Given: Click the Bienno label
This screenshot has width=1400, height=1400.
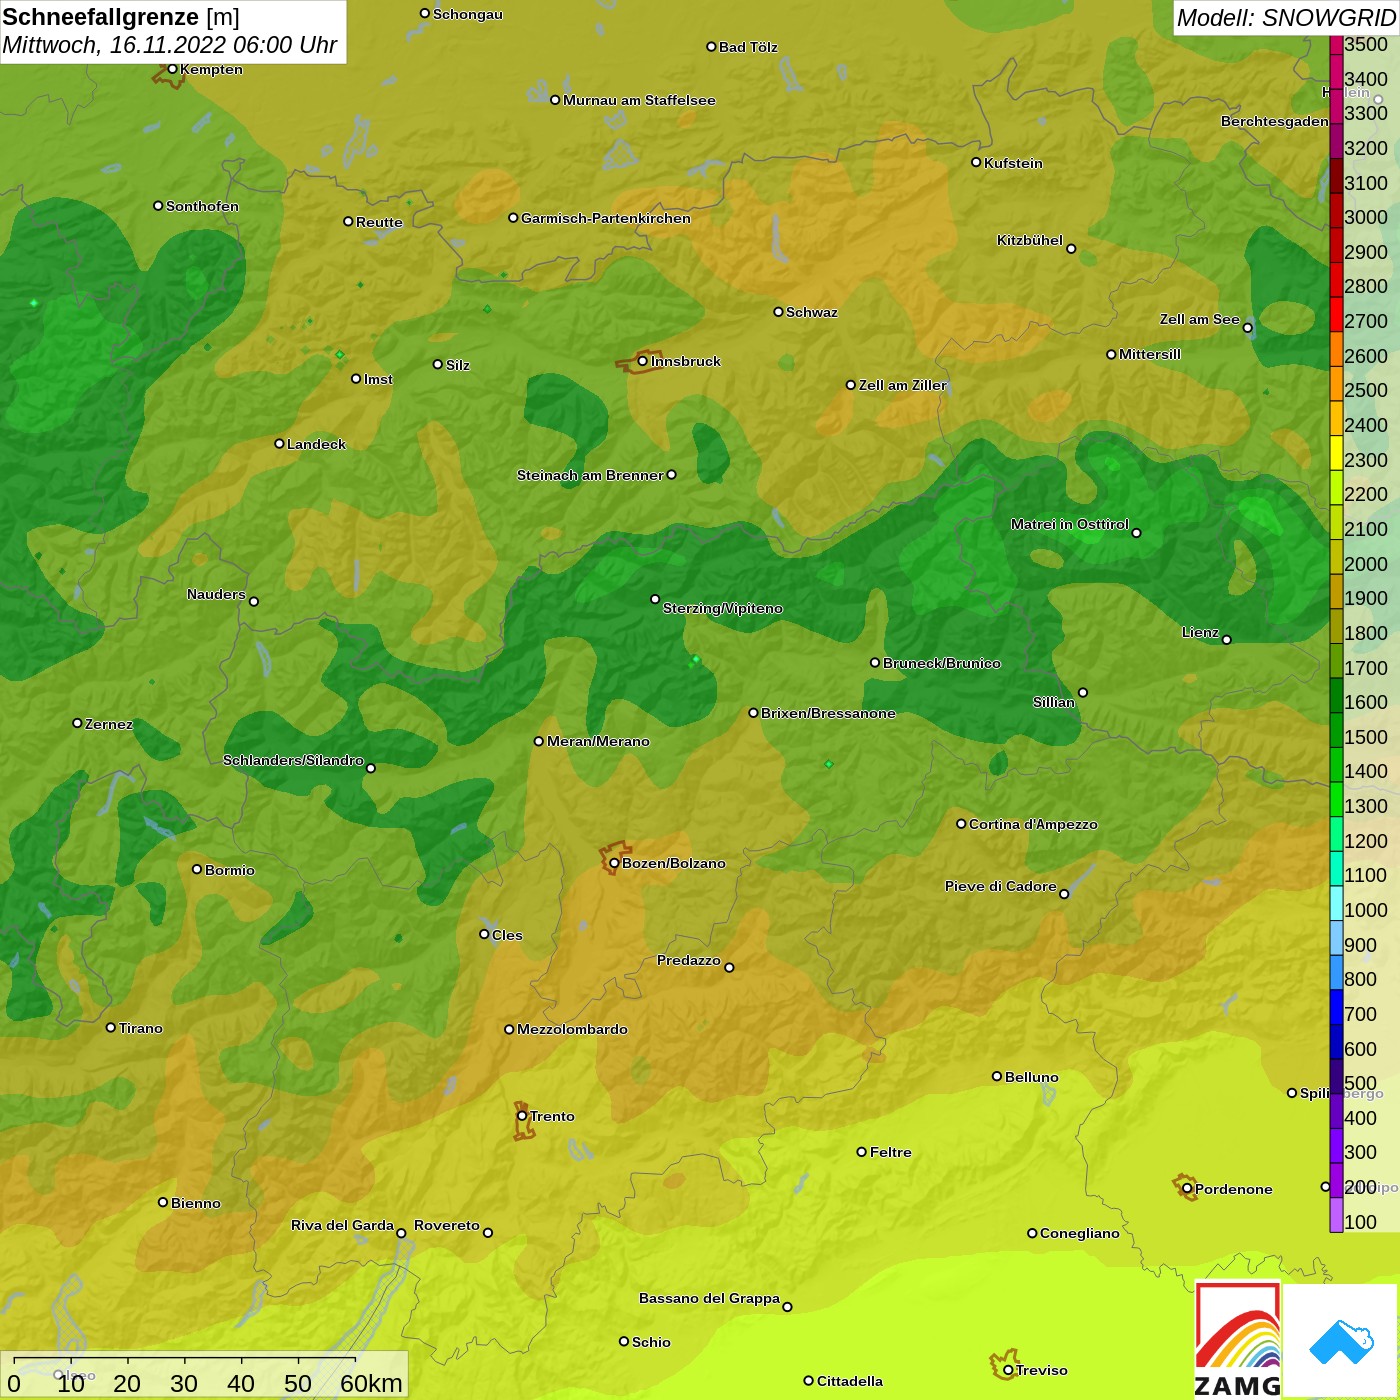Looking at the screenshot, I should 196,1203.
